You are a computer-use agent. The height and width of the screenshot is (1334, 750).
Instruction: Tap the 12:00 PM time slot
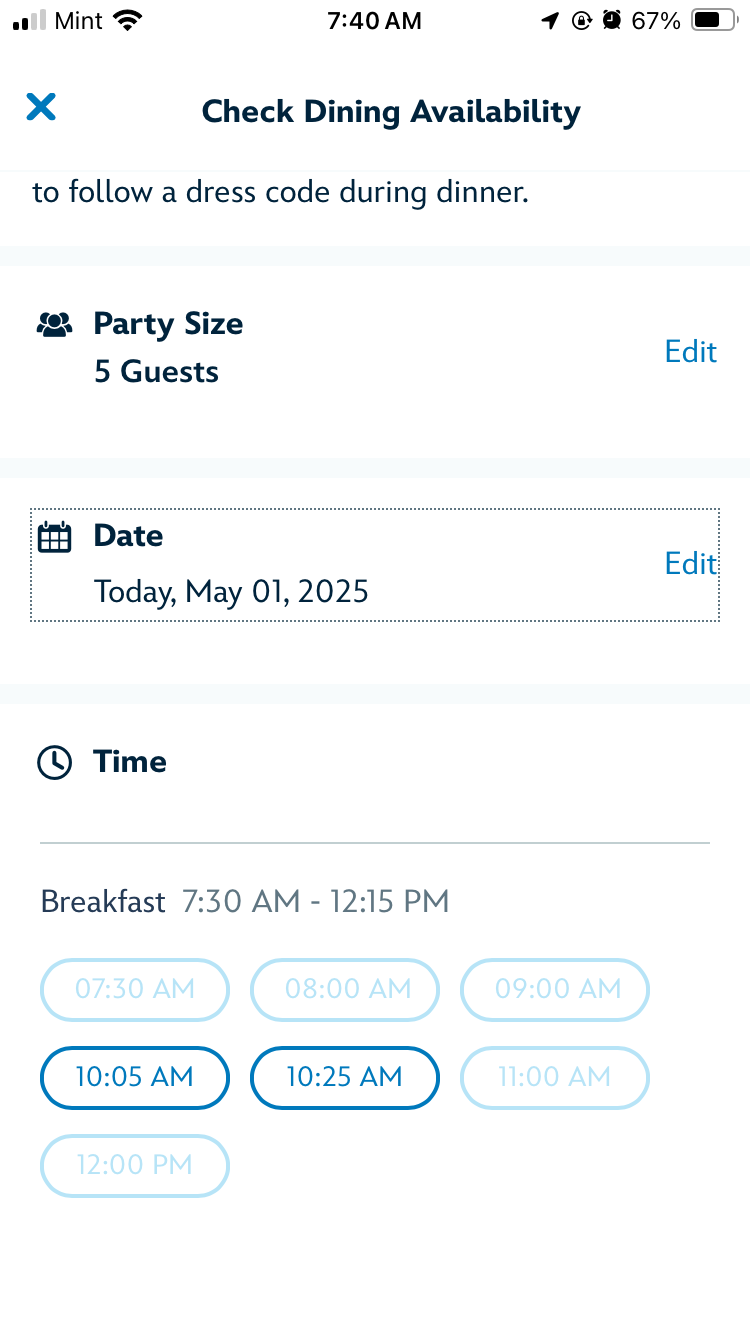coord(135,1165)
